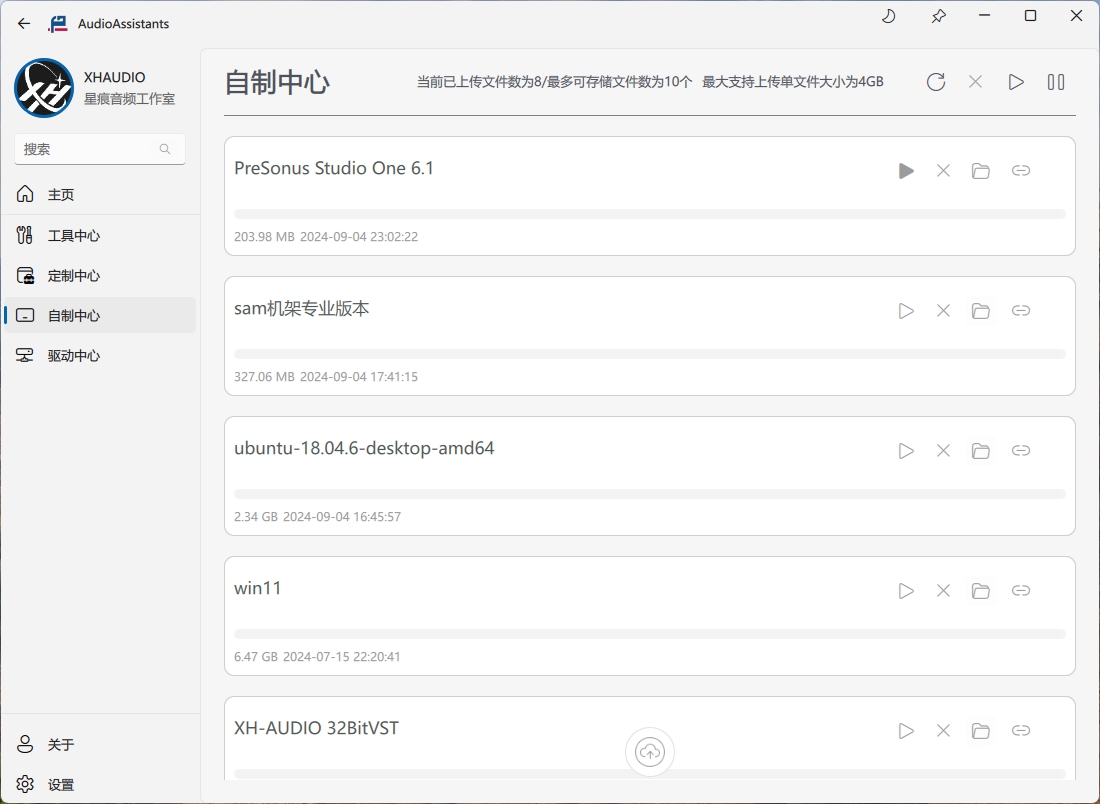
Task: Pause all transfers with the header pause icon
Action: [x=1055, y=82]
